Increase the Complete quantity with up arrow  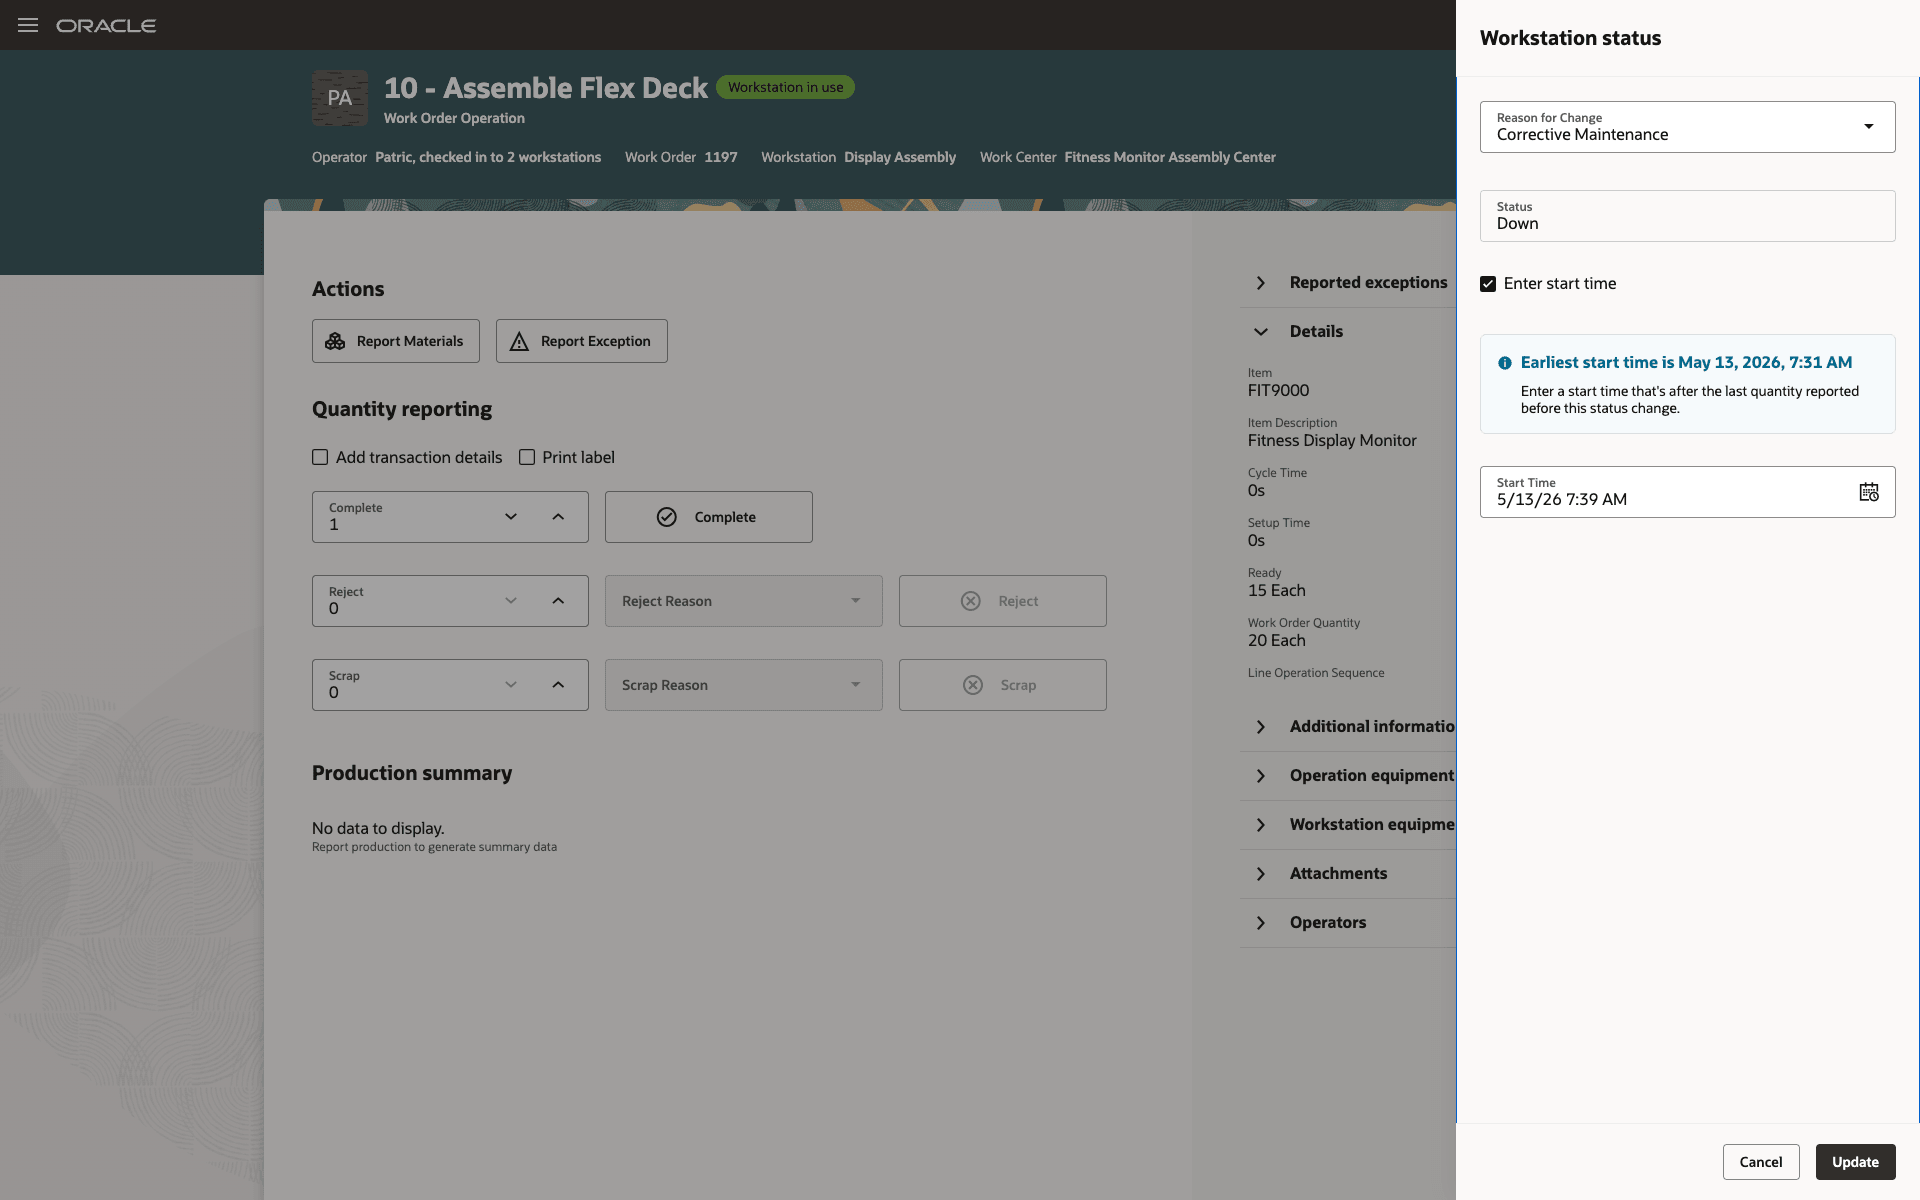tap(558, 517)
